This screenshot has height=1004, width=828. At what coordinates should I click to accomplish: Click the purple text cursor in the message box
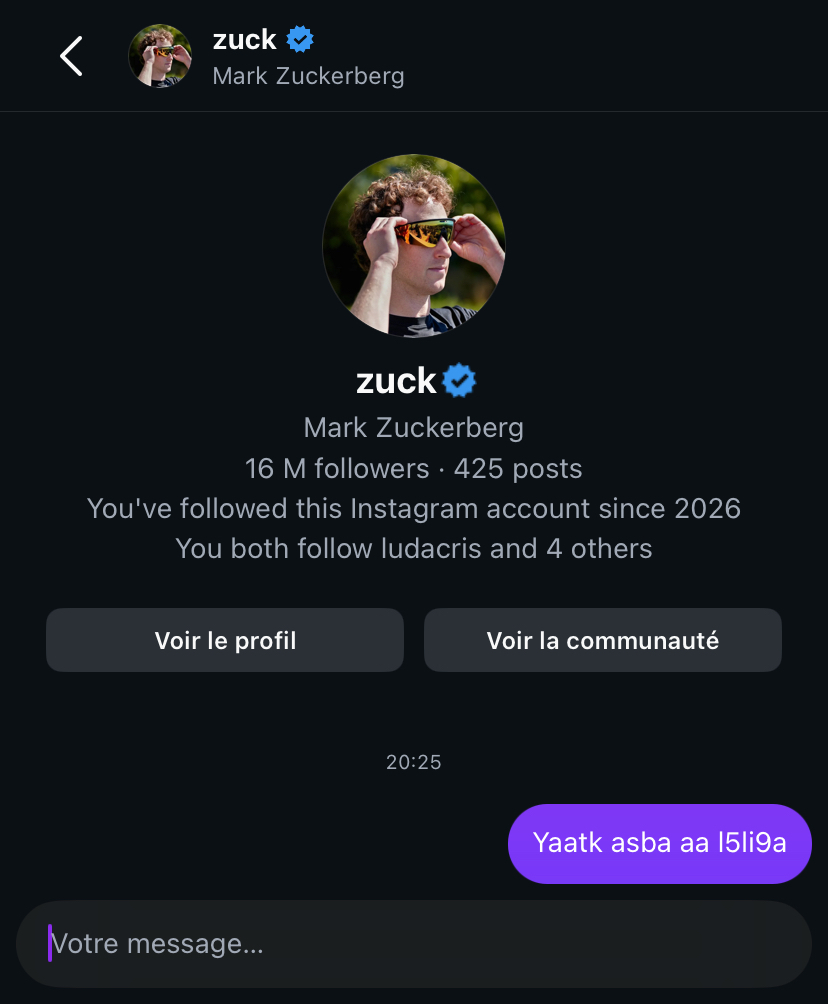point(49,943)
